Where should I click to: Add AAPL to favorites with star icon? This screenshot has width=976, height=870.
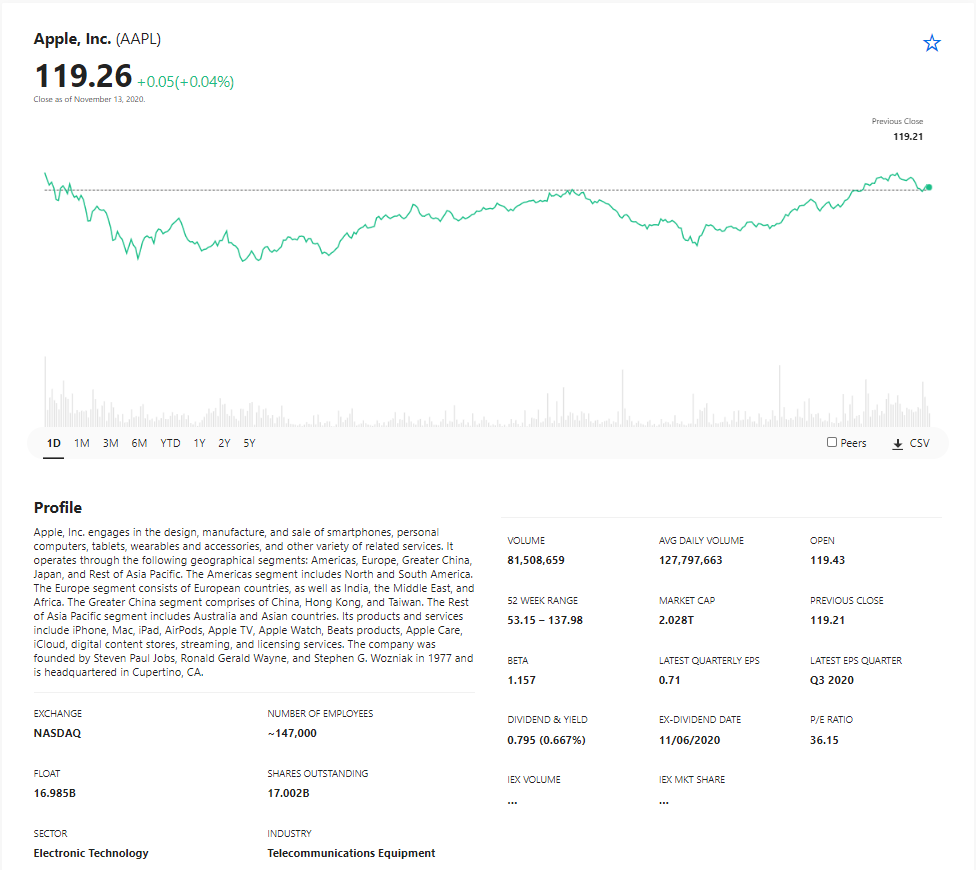931,43
